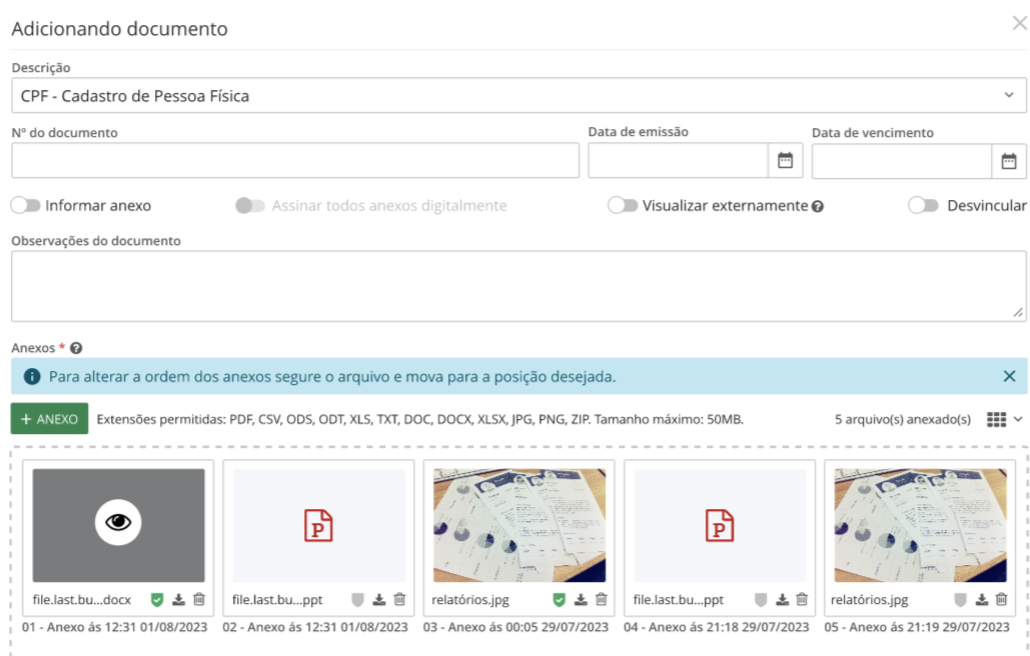Preview the file.last.bu...docx attachment via eye icon
This screenshot has width=1030, height=656.
click(119, 521)
